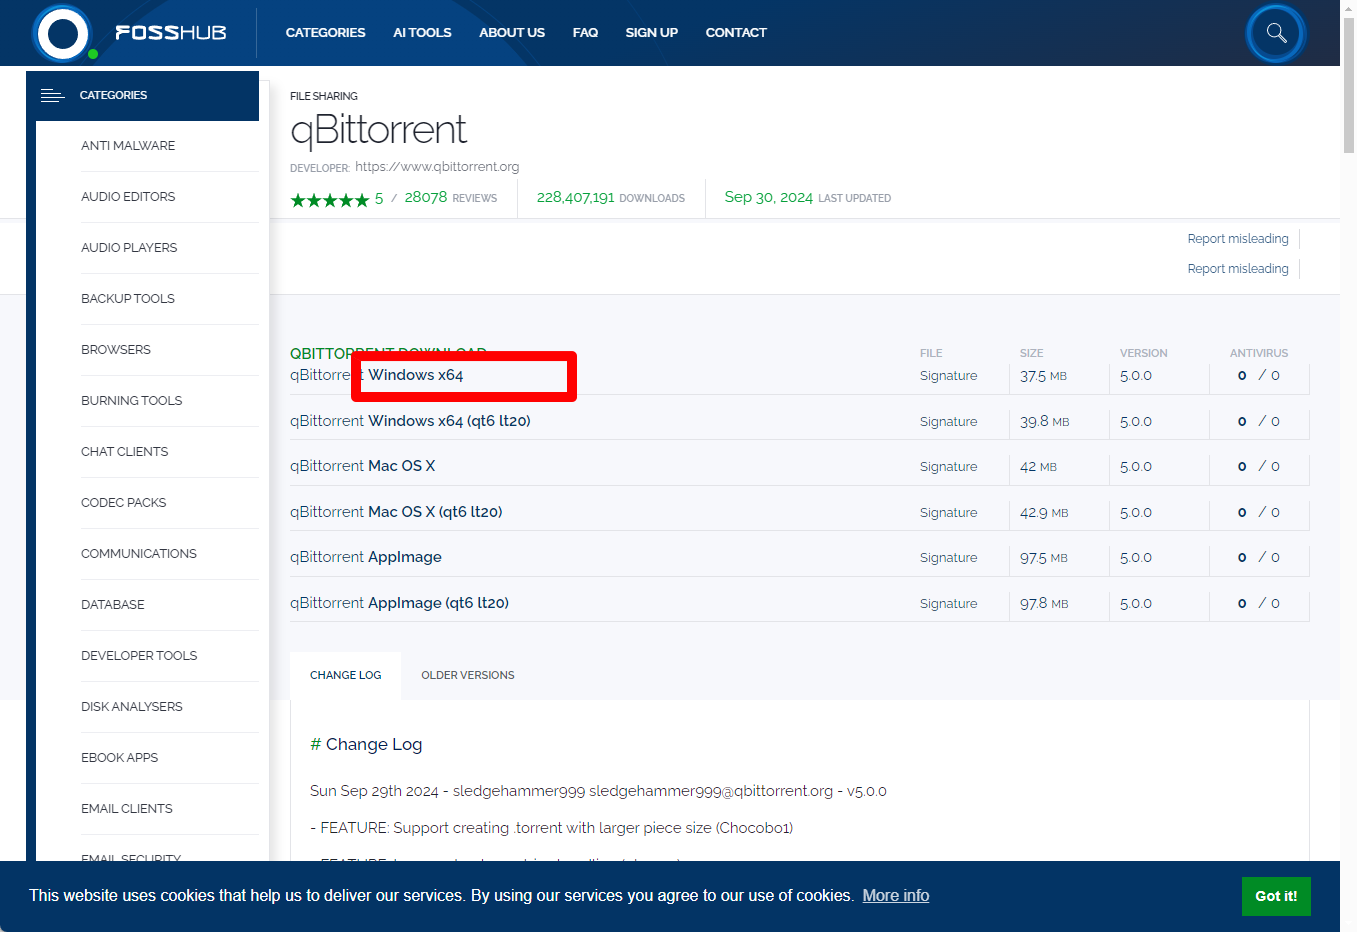The height and width of the screenshot is (932, 1357).
Task: Open EMAIL CLIENTS category
Action: (x=127, y=809)
